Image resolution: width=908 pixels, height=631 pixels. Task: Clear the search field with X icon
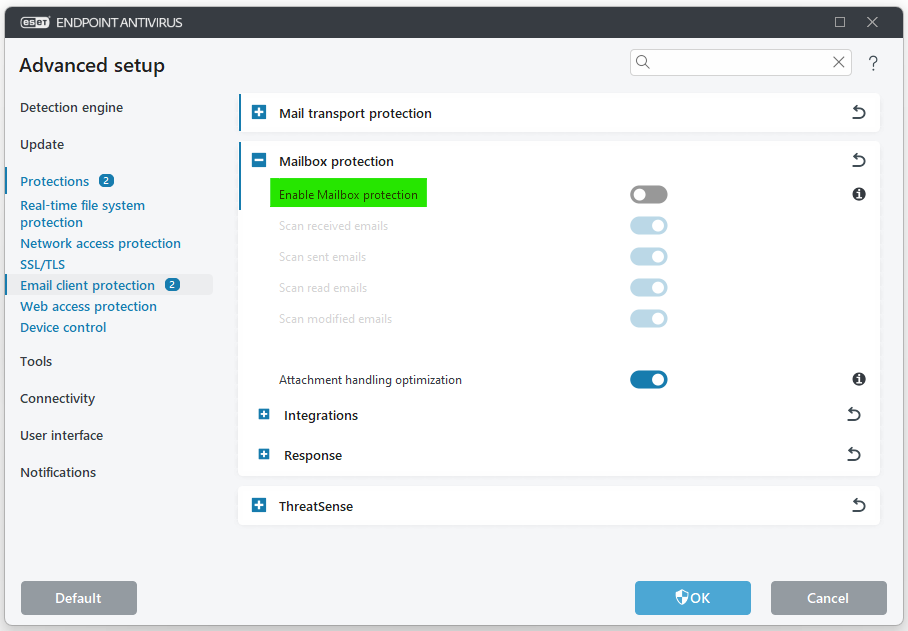click(838, 62)
